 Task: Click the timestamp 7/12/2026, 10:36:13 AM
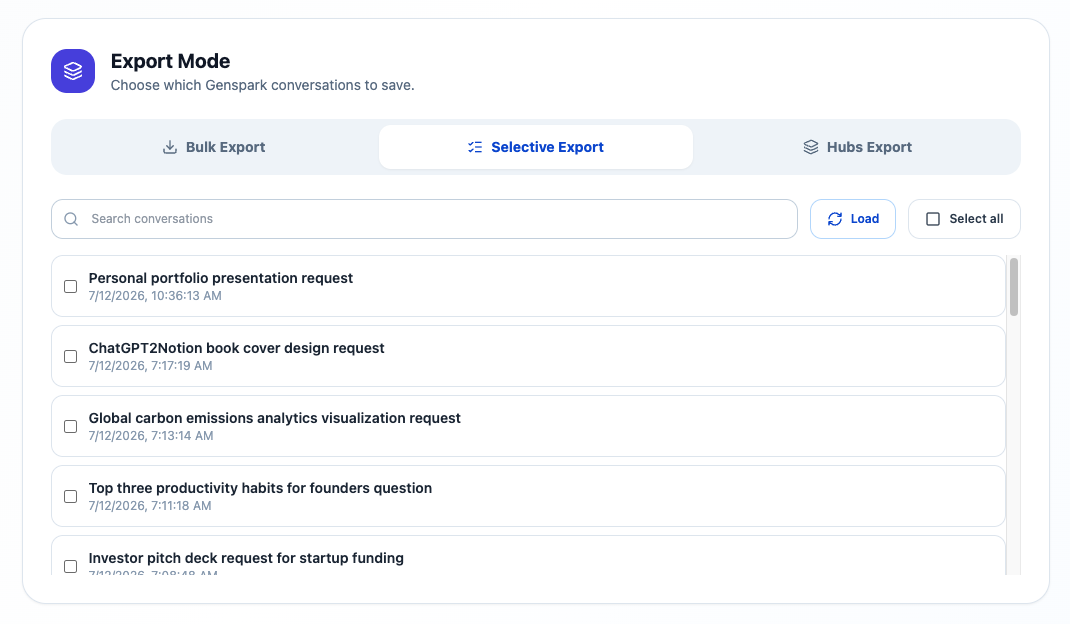pos(155,296)
